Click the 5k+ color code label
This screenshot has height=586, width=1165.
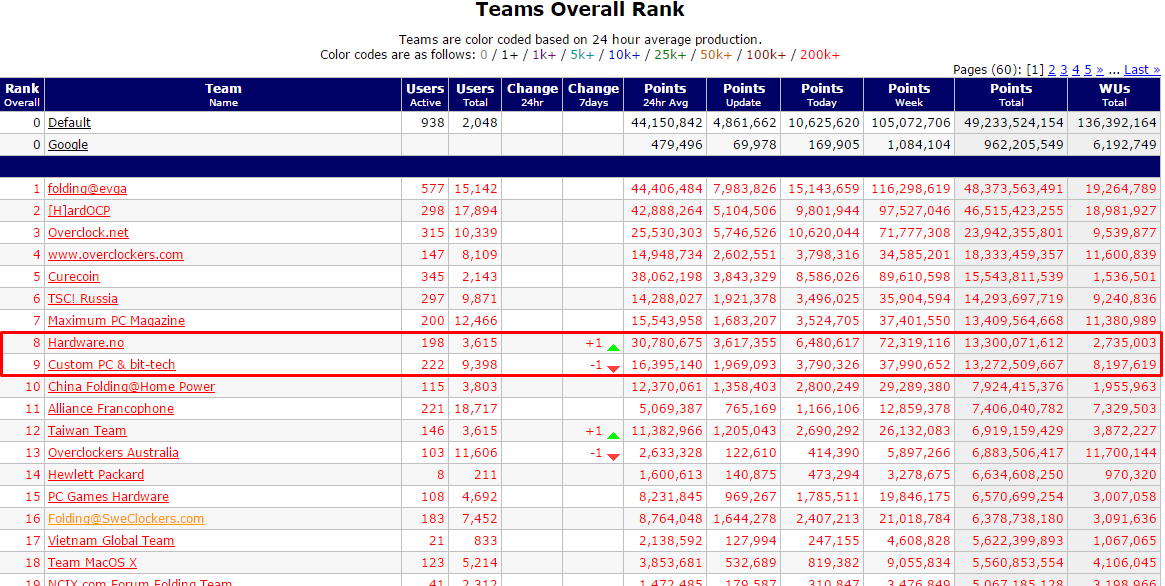coord(582,55)
